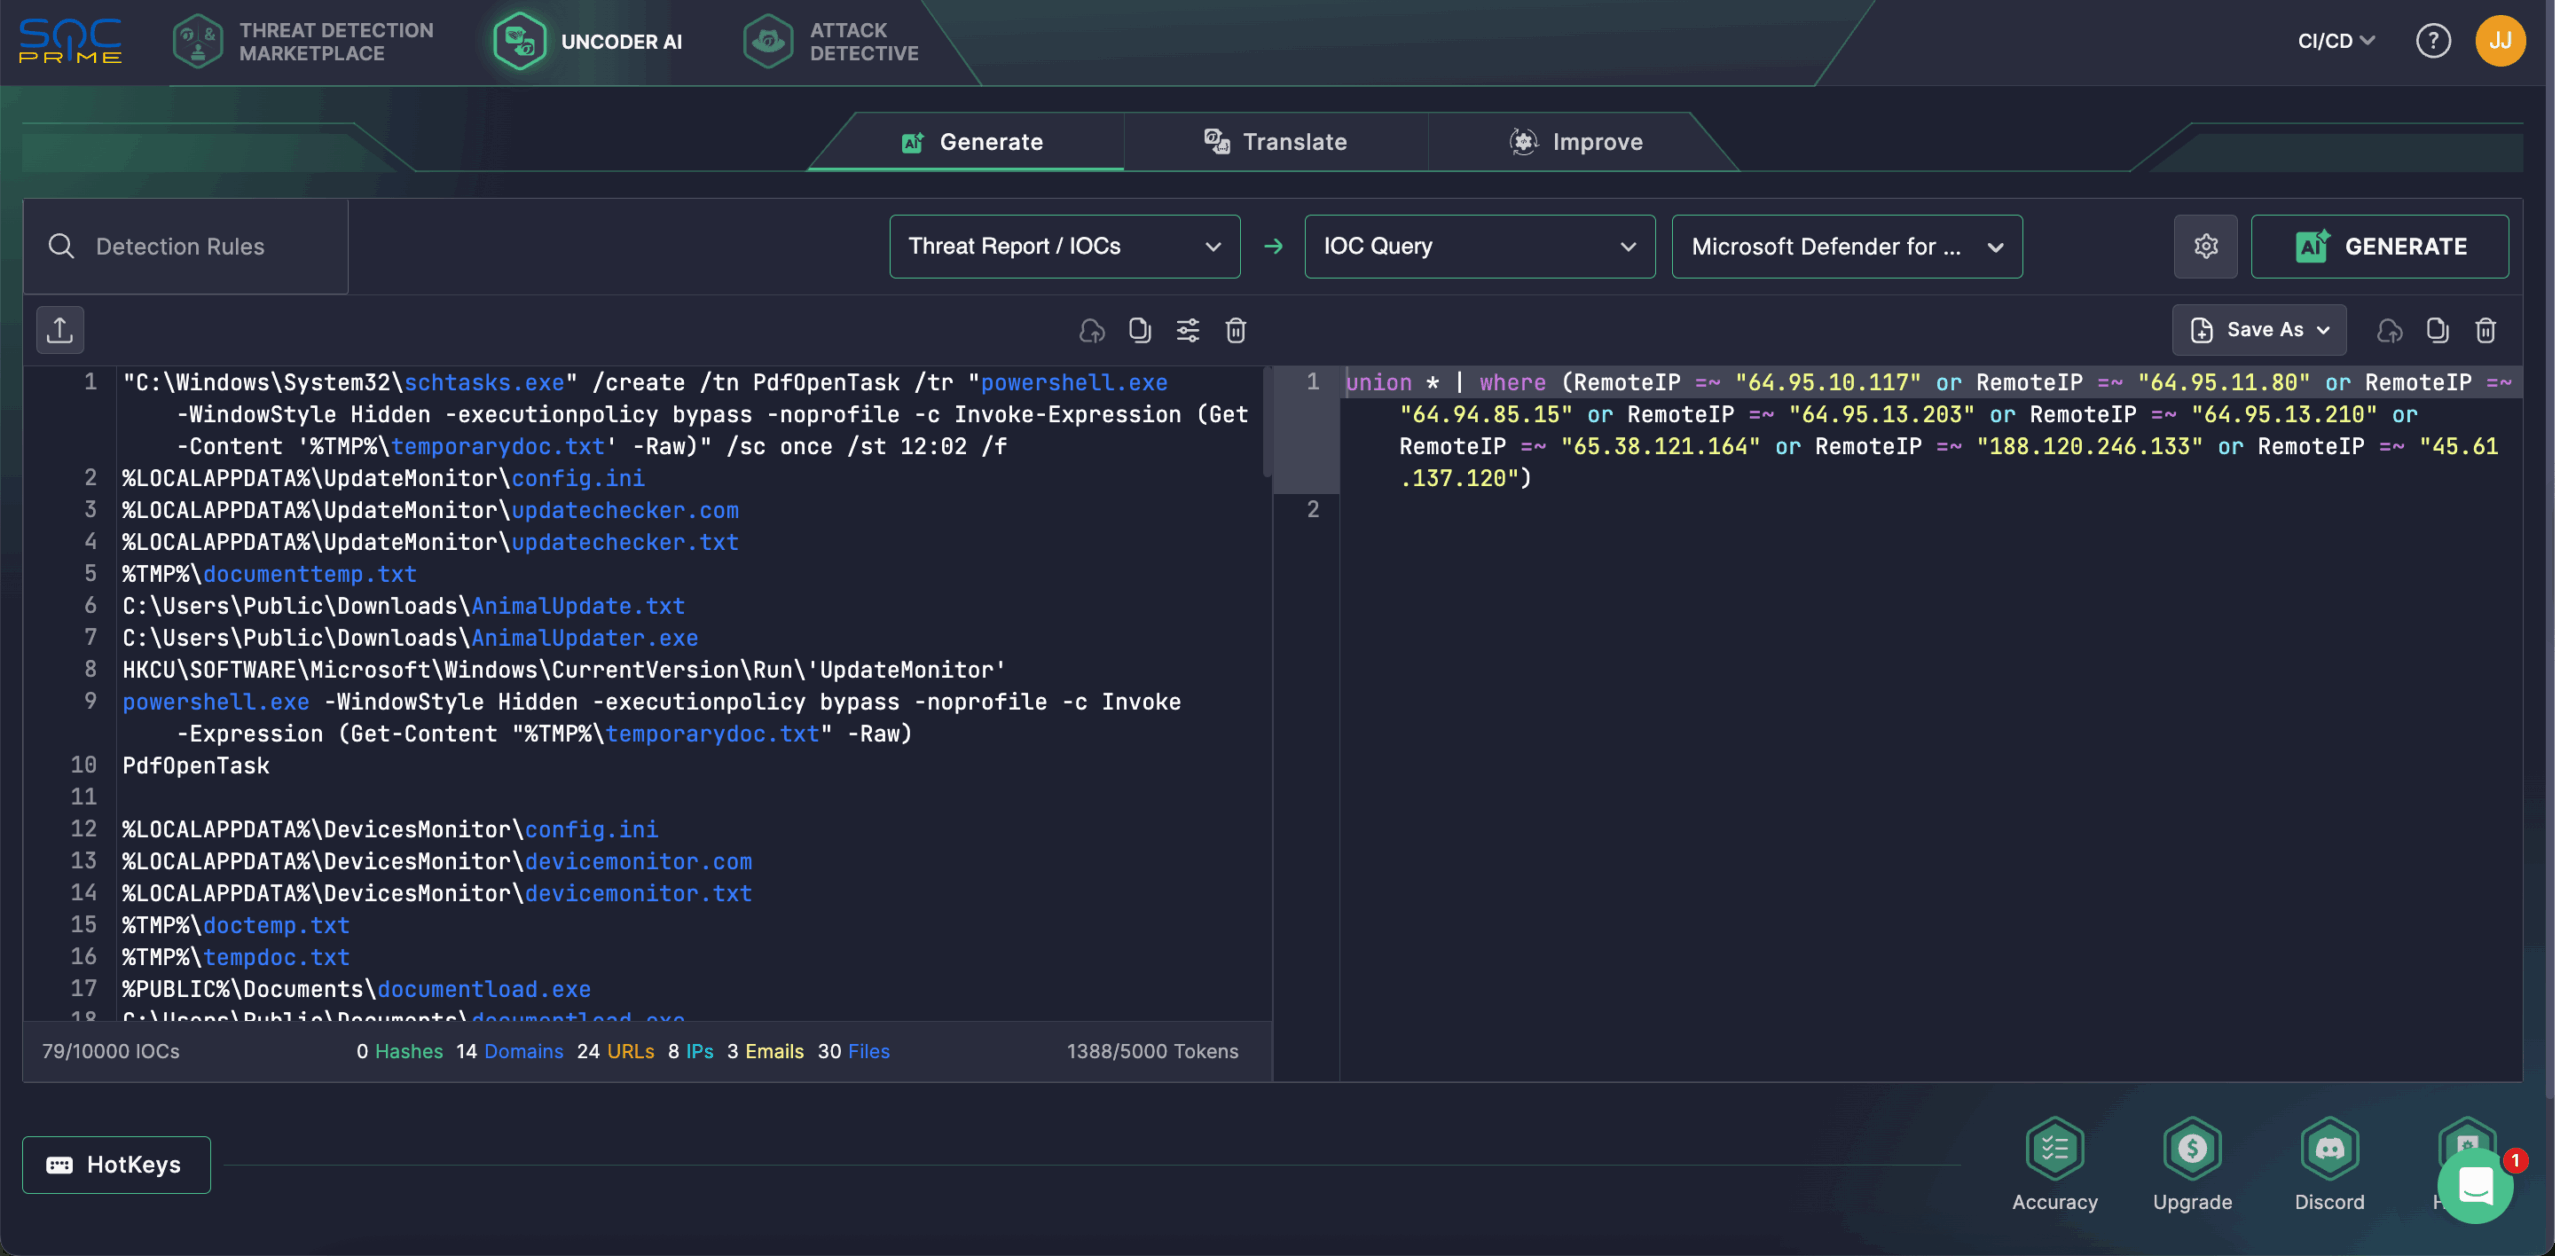The width and height of the screenshot is (2560, 1256).
Task: Click PdfOpenTask on line 10
Action: [x=196, y=766]
